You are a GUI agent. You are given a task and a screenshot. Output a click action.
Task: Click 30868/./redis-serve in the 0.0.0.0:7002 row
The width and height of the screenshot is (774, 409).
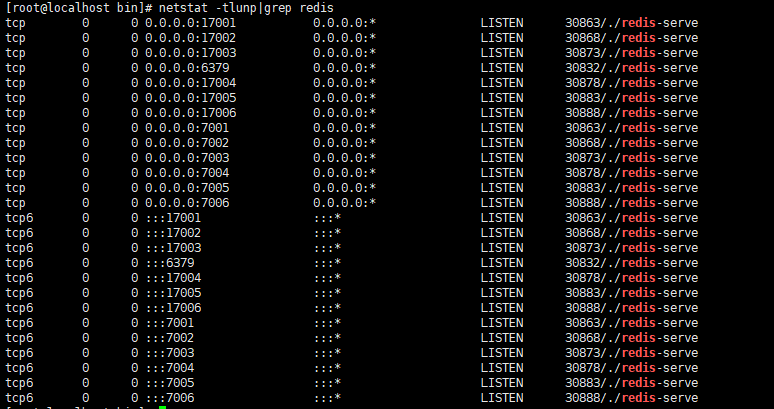click(631, 143)
